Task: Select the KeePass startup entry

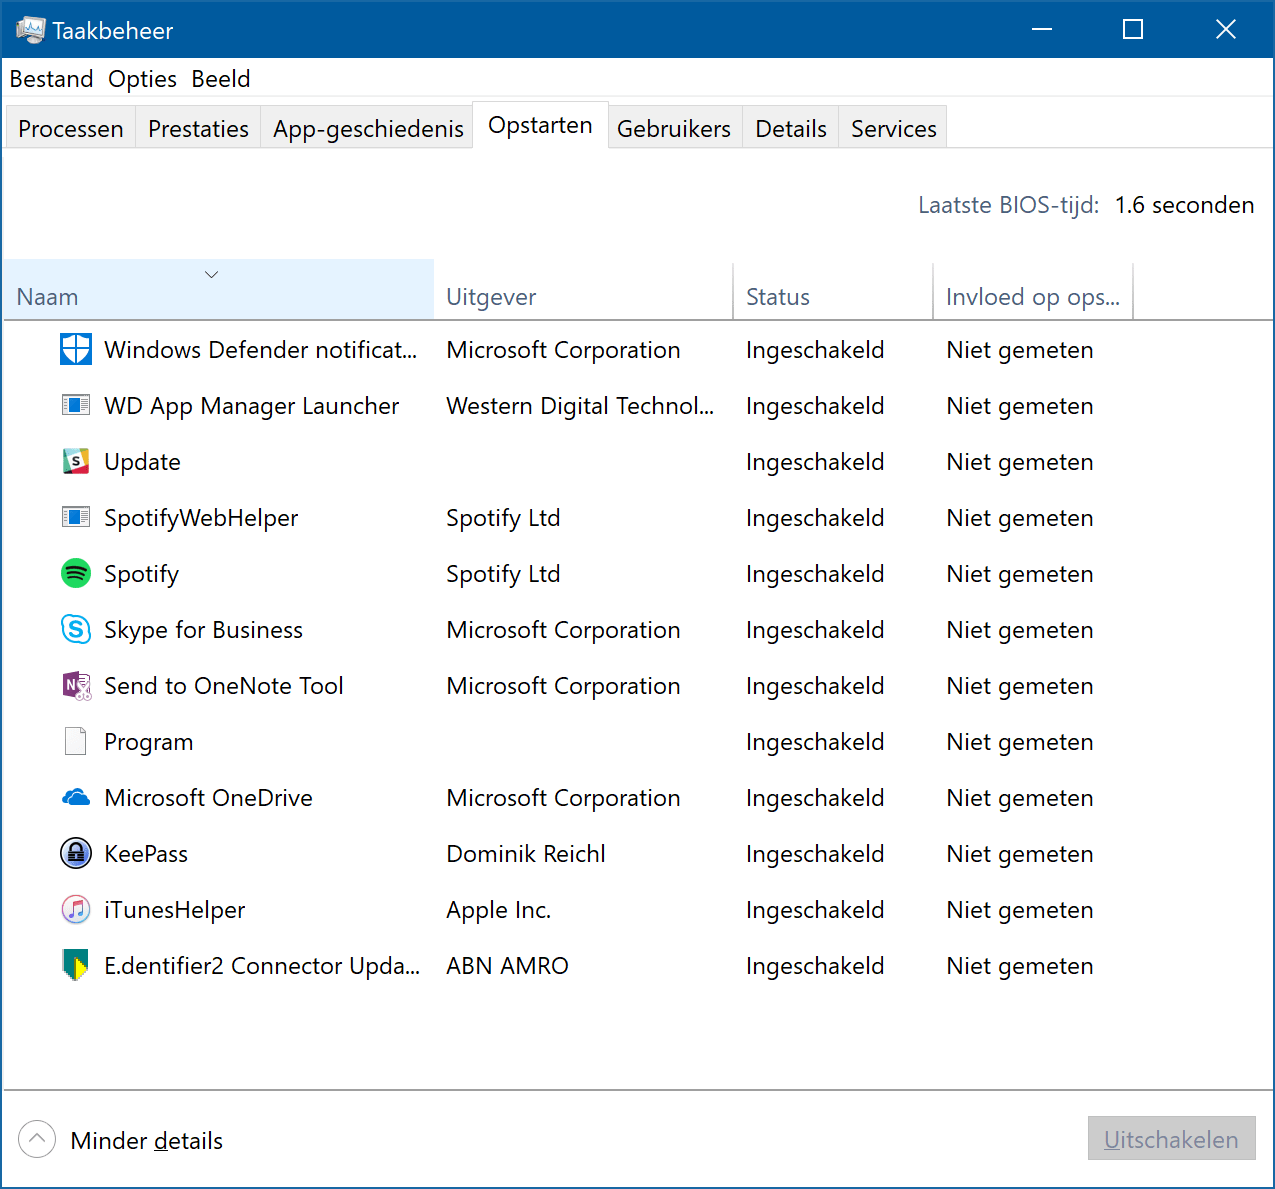Action: click(146, 854)
